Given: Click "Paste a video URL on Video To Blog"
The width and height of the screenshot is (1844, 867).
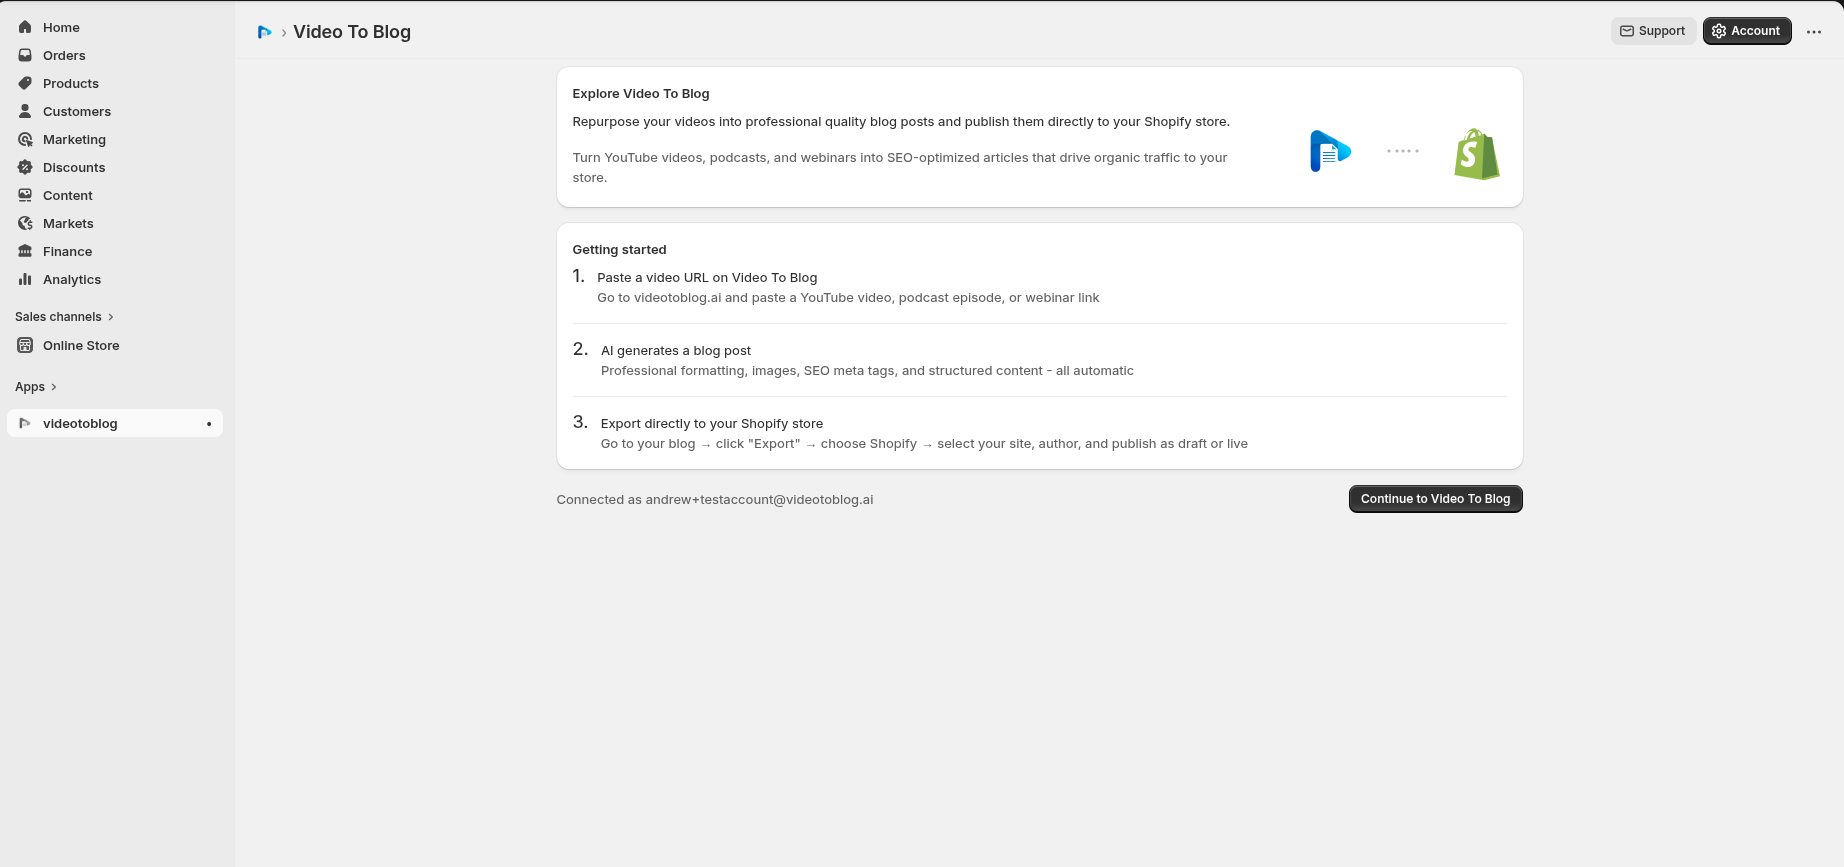Looking at the screenshot, I should click(707, 278).
